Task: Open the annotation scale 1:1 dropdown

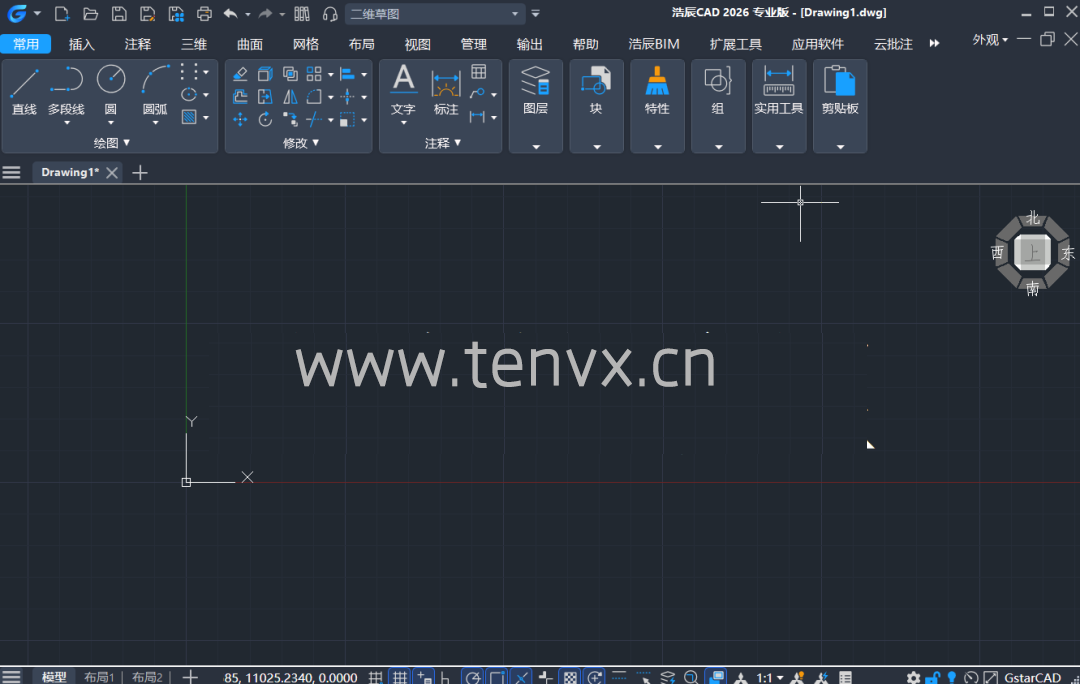Action: pyautogui.click(x=769, y=677)
